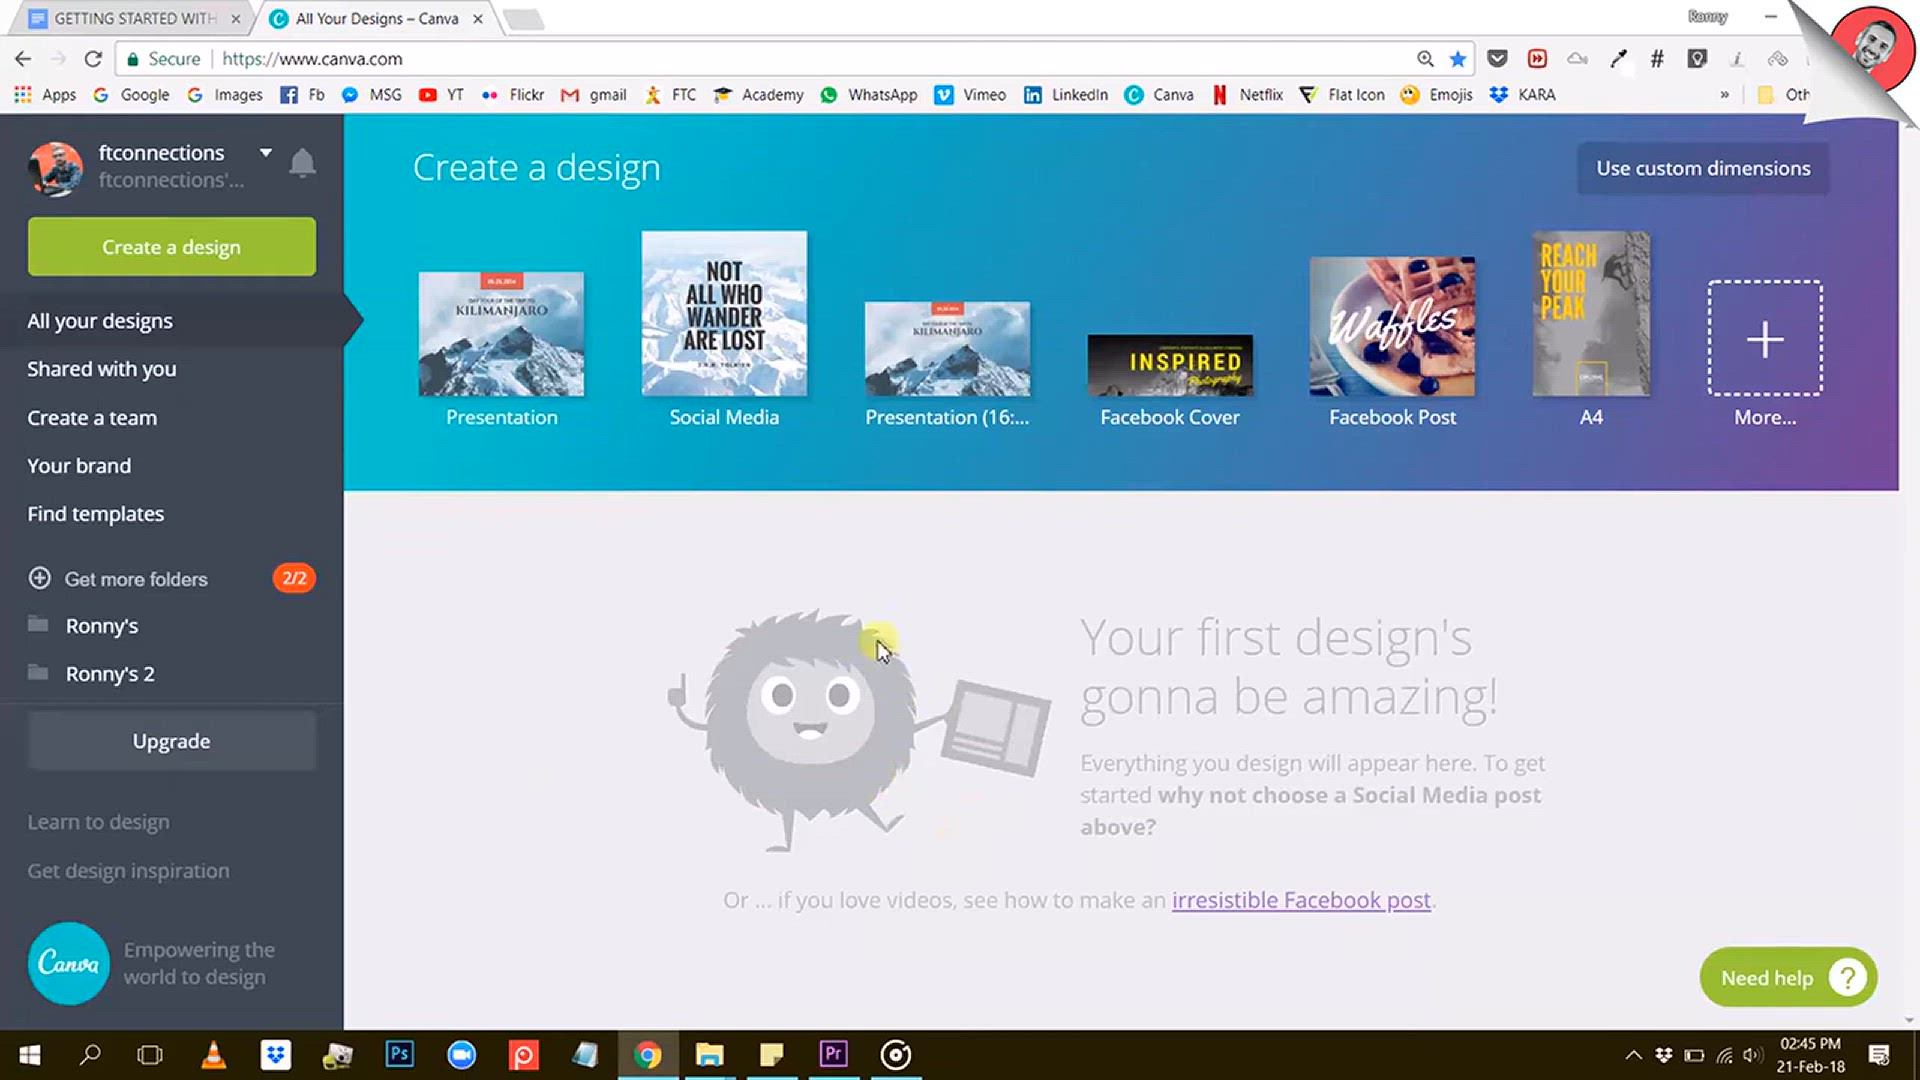Image resolution: width=1920 pixels, height=1080 pixels.
Task: Open the Ronny's folder
Action: coord(101,626)
